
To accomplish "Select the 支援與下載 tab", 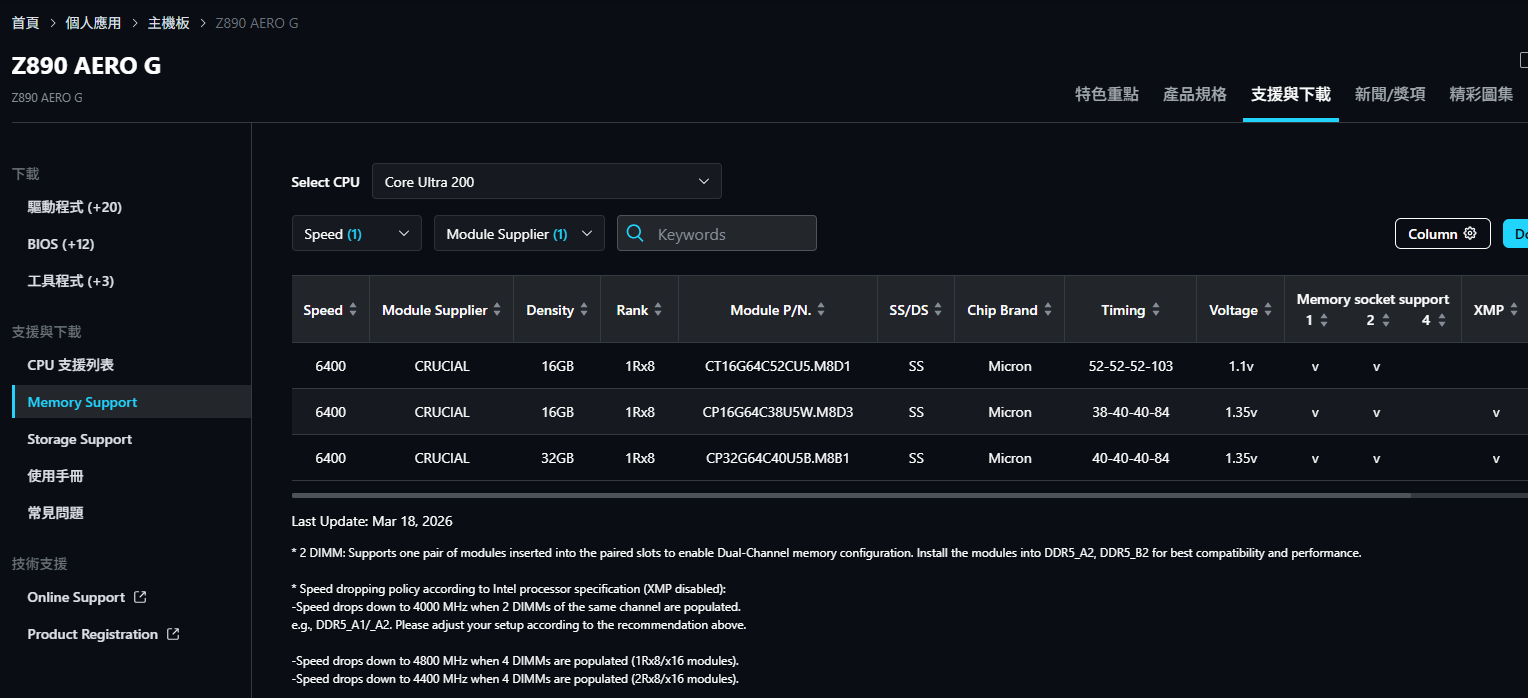I will (x=1291, y=94).
